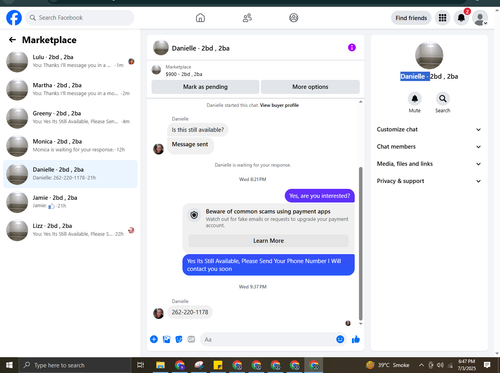Click chat scrollbar up arrow
Screen dimensions: 500x373
360,102
